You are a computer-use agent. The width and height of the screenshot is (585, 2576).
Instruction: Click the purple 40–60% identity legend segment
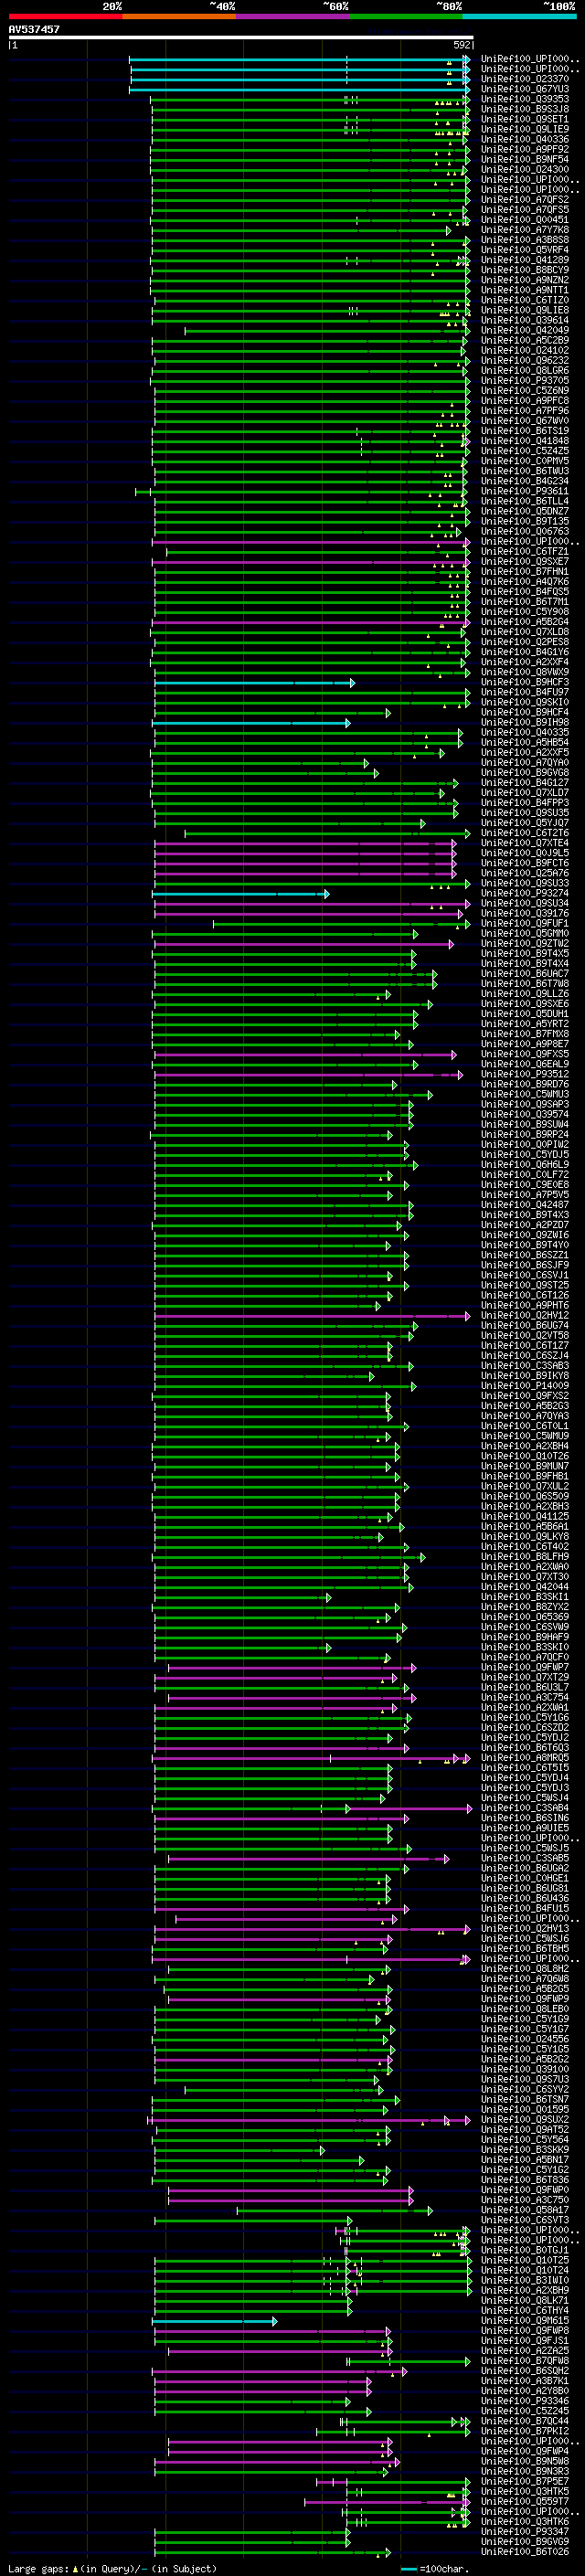[x=293, y=16]
